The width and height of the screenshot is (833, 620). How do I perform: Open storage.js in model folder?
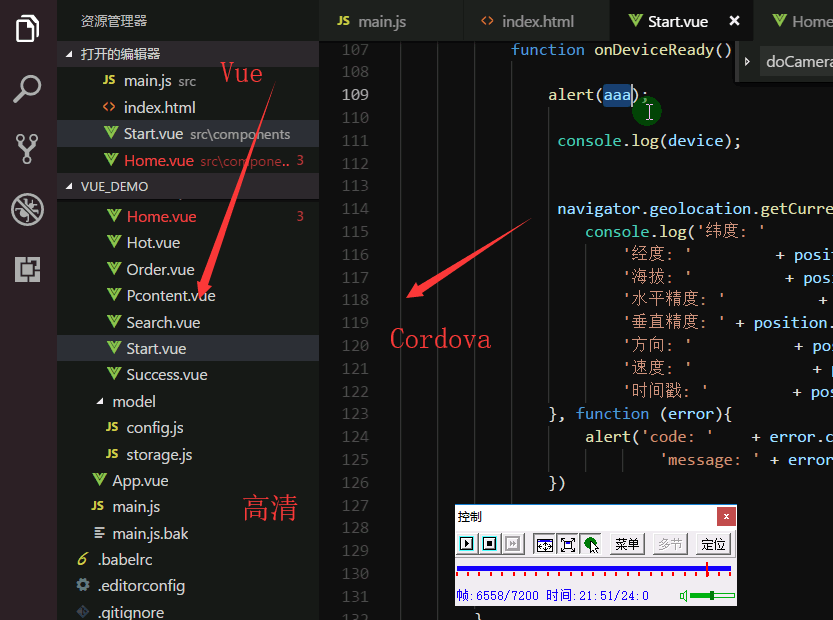point(188,454)
